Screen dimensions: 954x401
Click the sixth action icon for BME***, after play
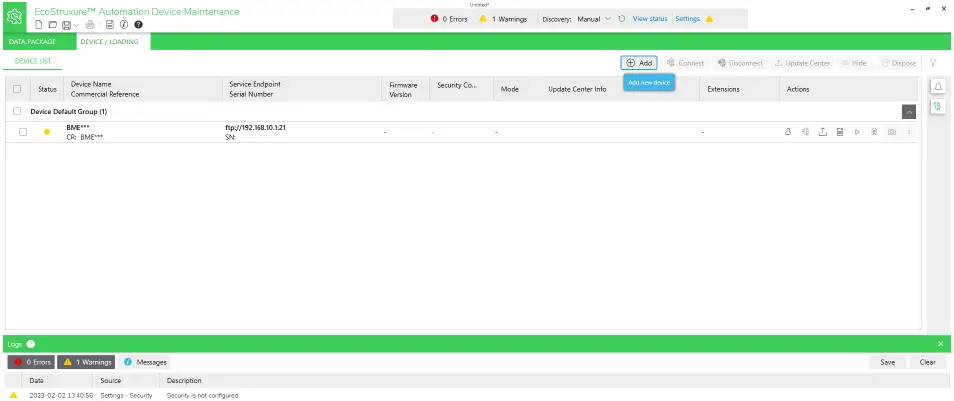tap(874, 131)
